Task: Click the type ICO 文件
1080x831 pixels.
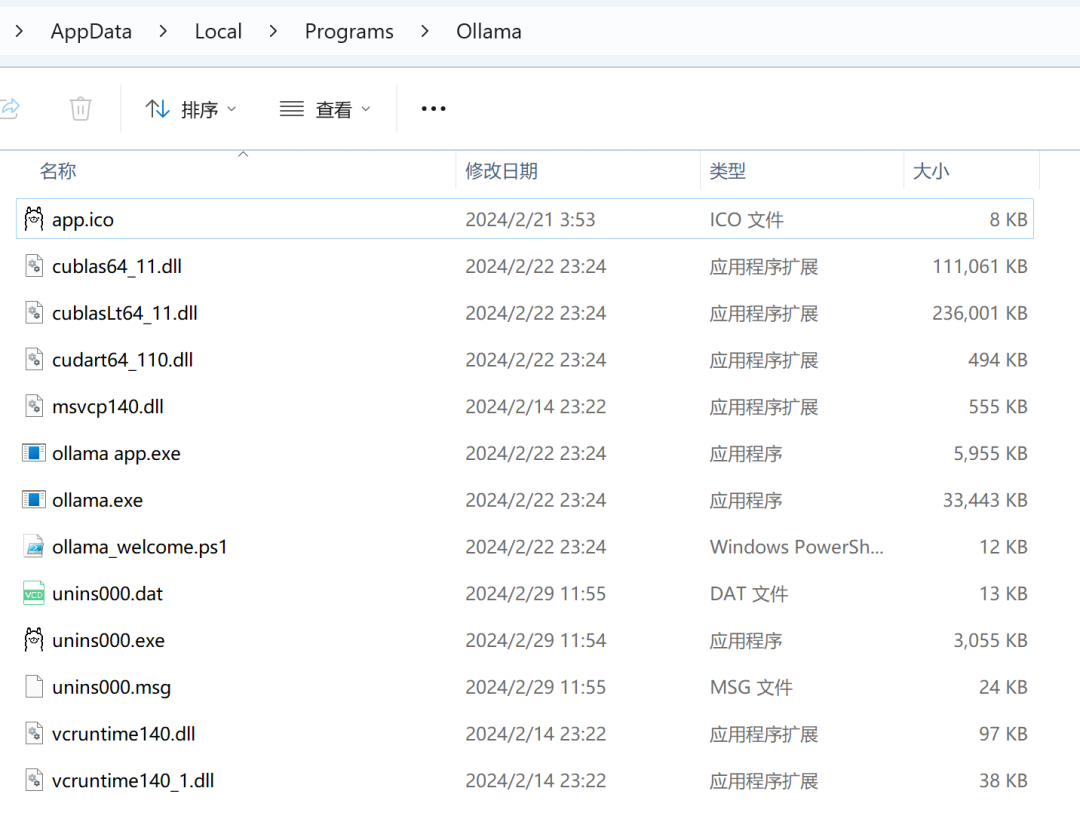Action: [x=747, y=220]
